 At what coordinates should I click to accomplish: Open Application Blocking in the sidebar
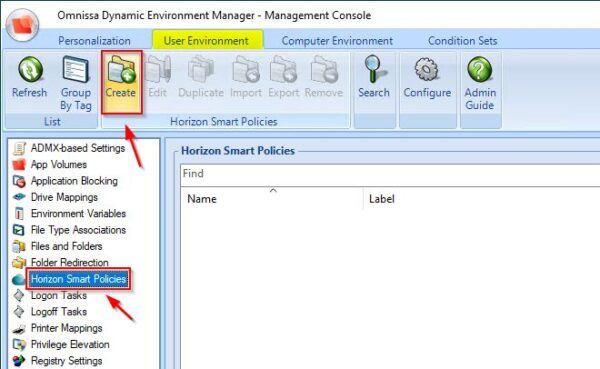point(74,181)
